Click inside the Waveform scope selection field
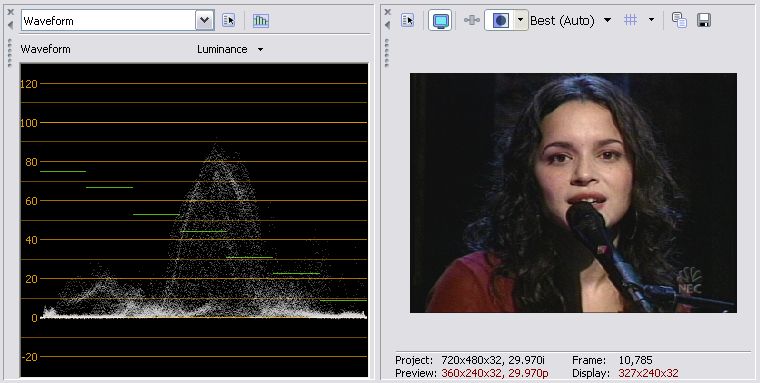Screen dimensions: 760x383 tap(109, 20)
